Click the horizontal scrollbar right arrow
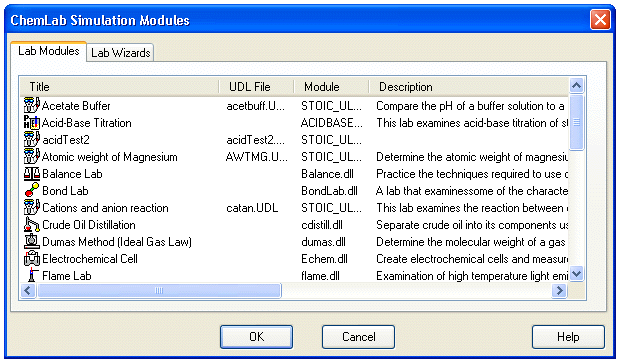The height and width of the screenshot is (361, 619). [559, 291]
